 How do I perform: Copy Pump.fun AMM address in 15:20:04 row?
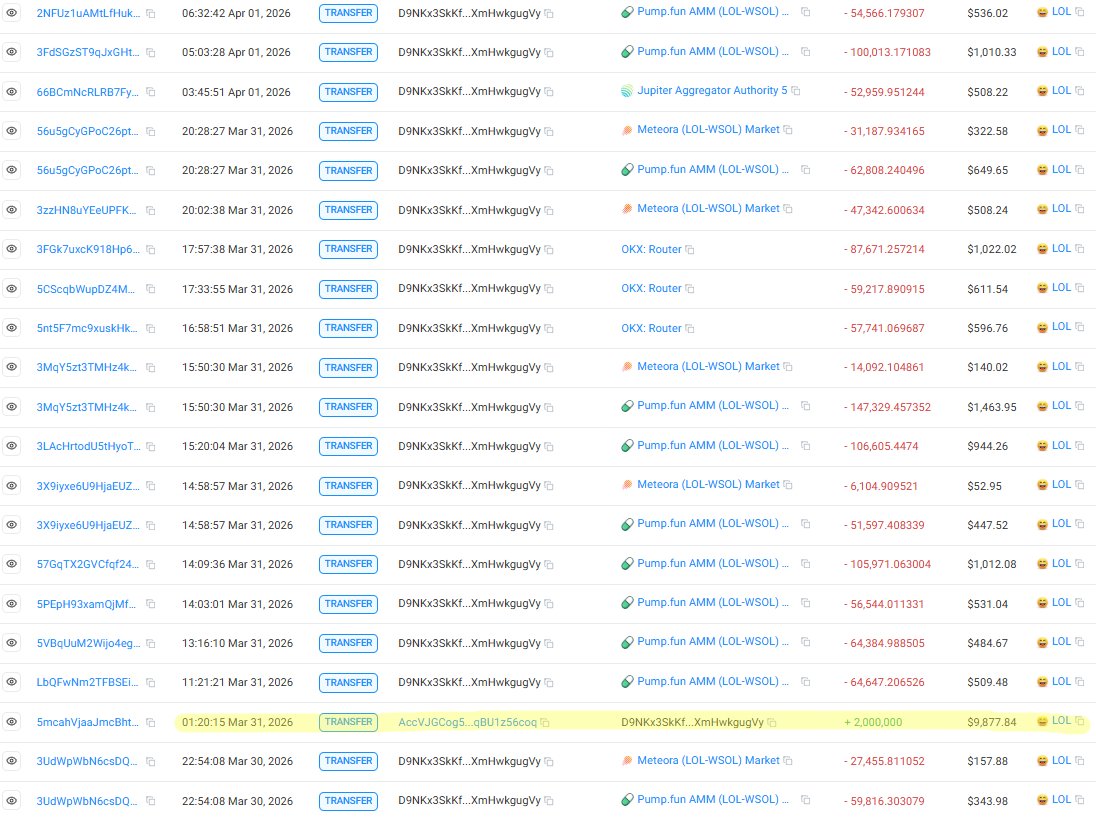tap(805, 445)
